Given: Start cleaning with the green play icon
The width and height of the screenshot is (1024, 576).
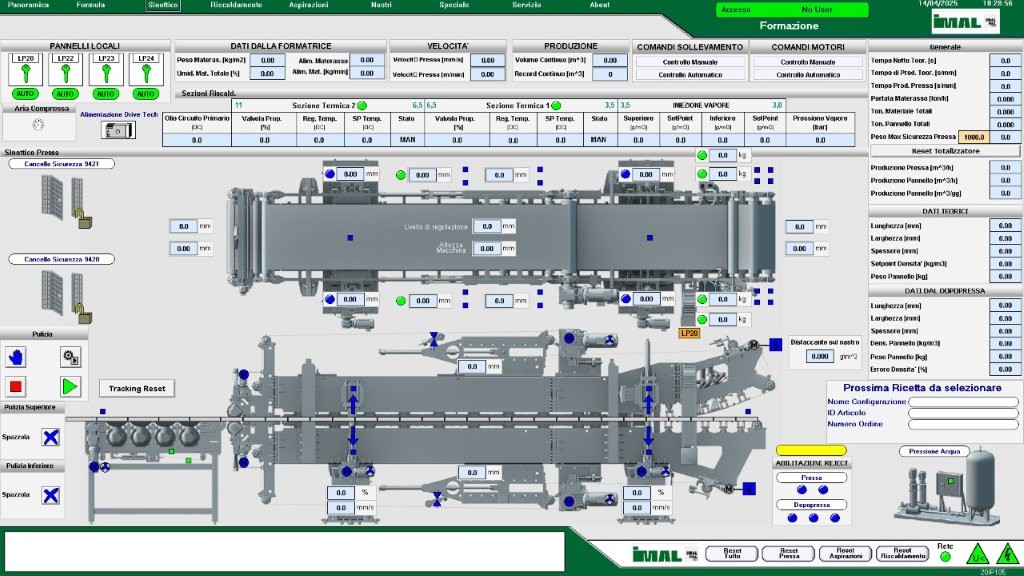Looking at the screenshot, I should pyautogui.click(x=69, y=386).
